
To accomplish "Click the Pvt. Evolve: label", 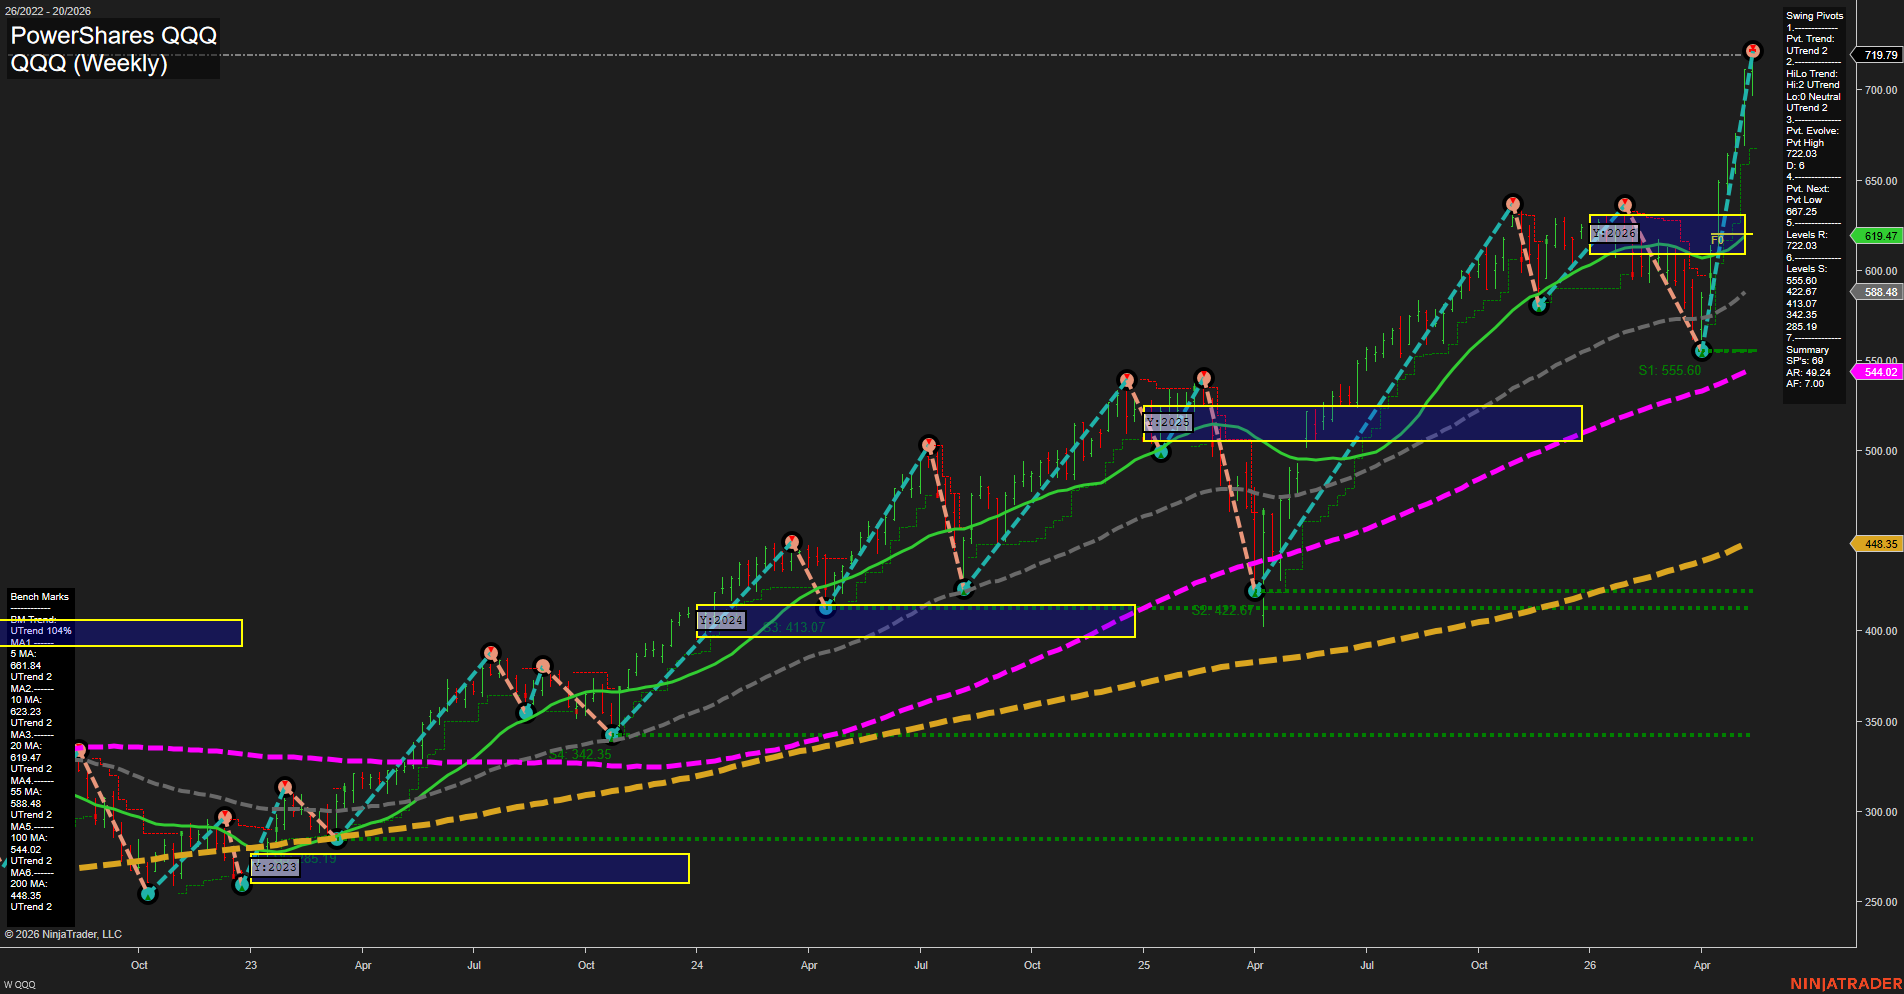I will [1812, 131].
